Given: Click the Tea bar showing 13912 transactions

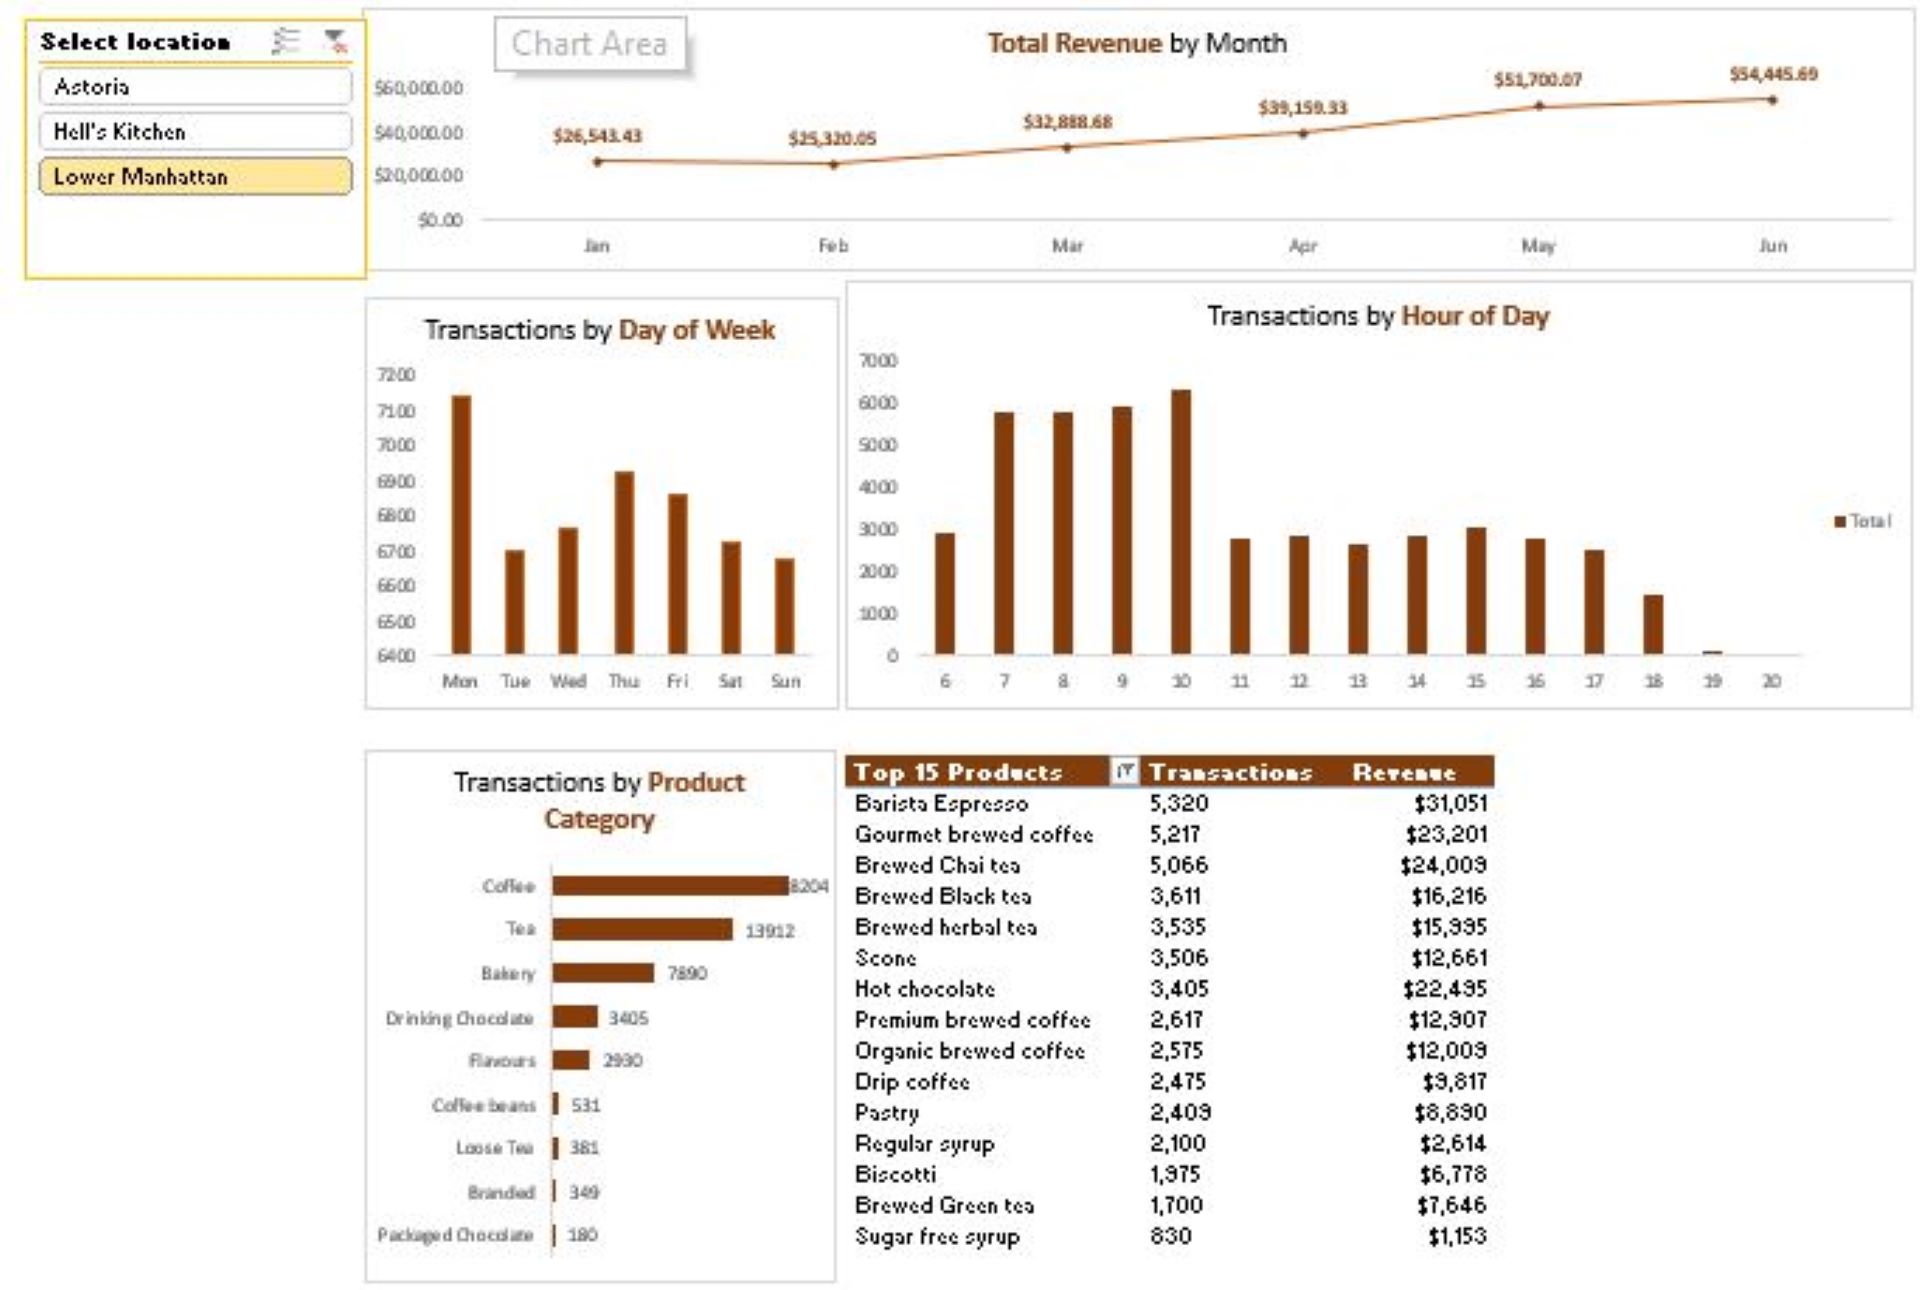Looking at the screenshot, I should (x=645, y=929).
